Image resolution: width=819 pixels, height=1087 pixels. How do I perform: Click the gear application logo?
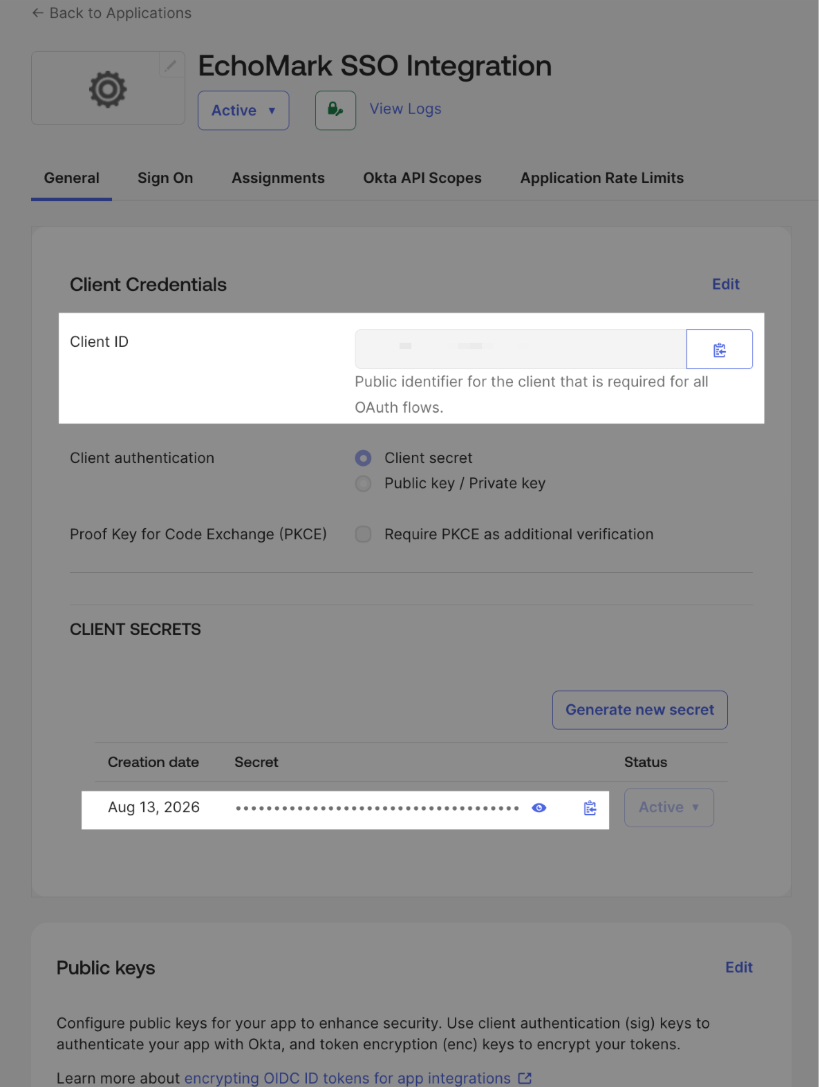pyautogui.click(x=107, y=89)
